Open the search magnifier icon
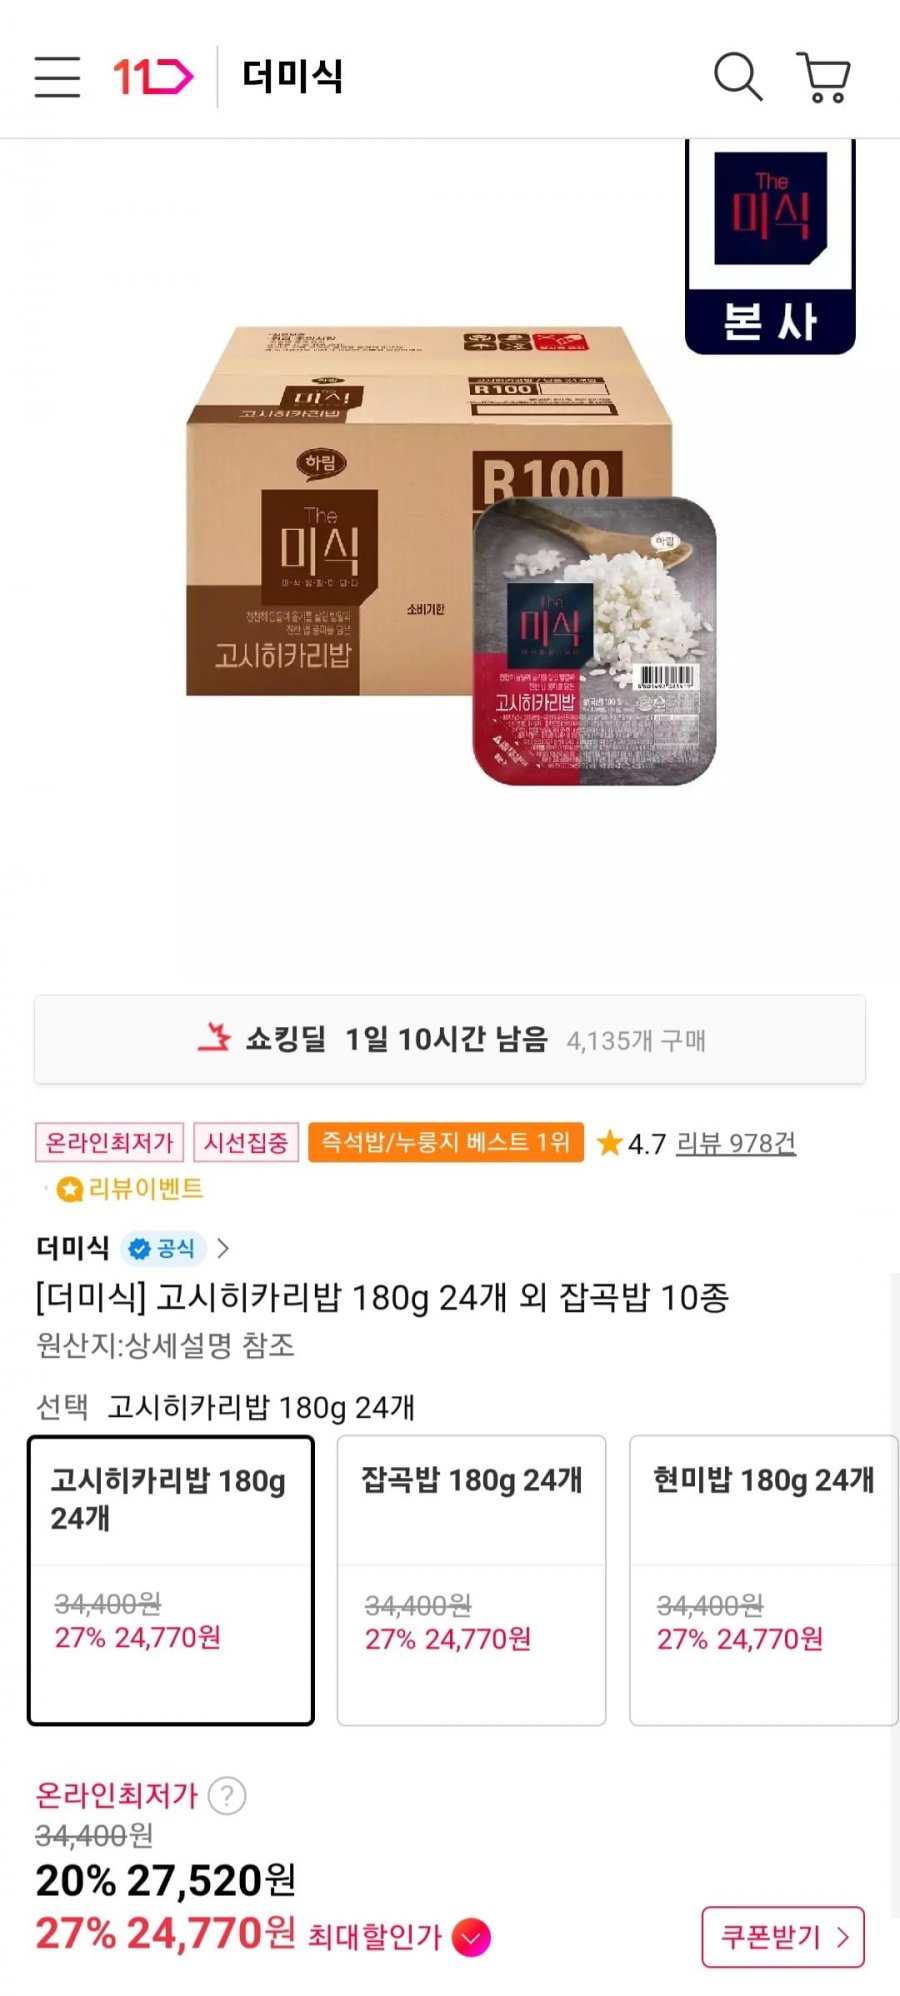The width and height of the screenshot is (900, 1996). (x=738, y=77)
